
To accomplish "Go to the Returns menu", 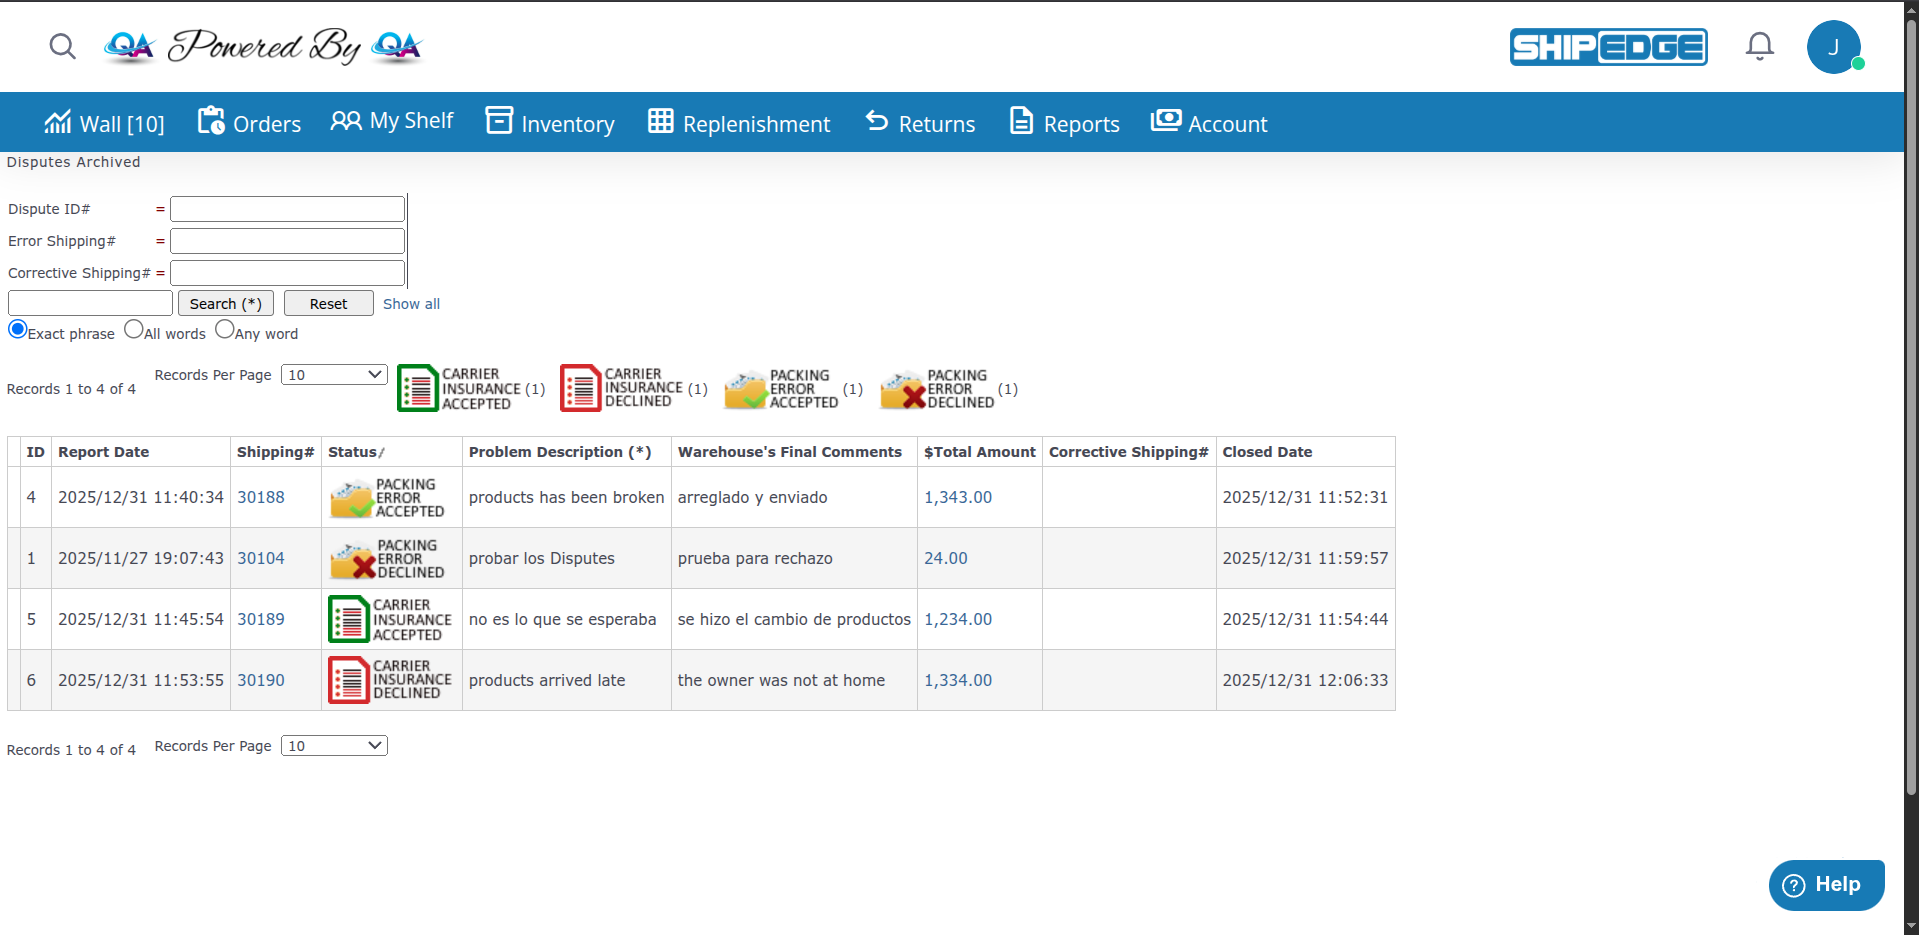I will (920, 123).
